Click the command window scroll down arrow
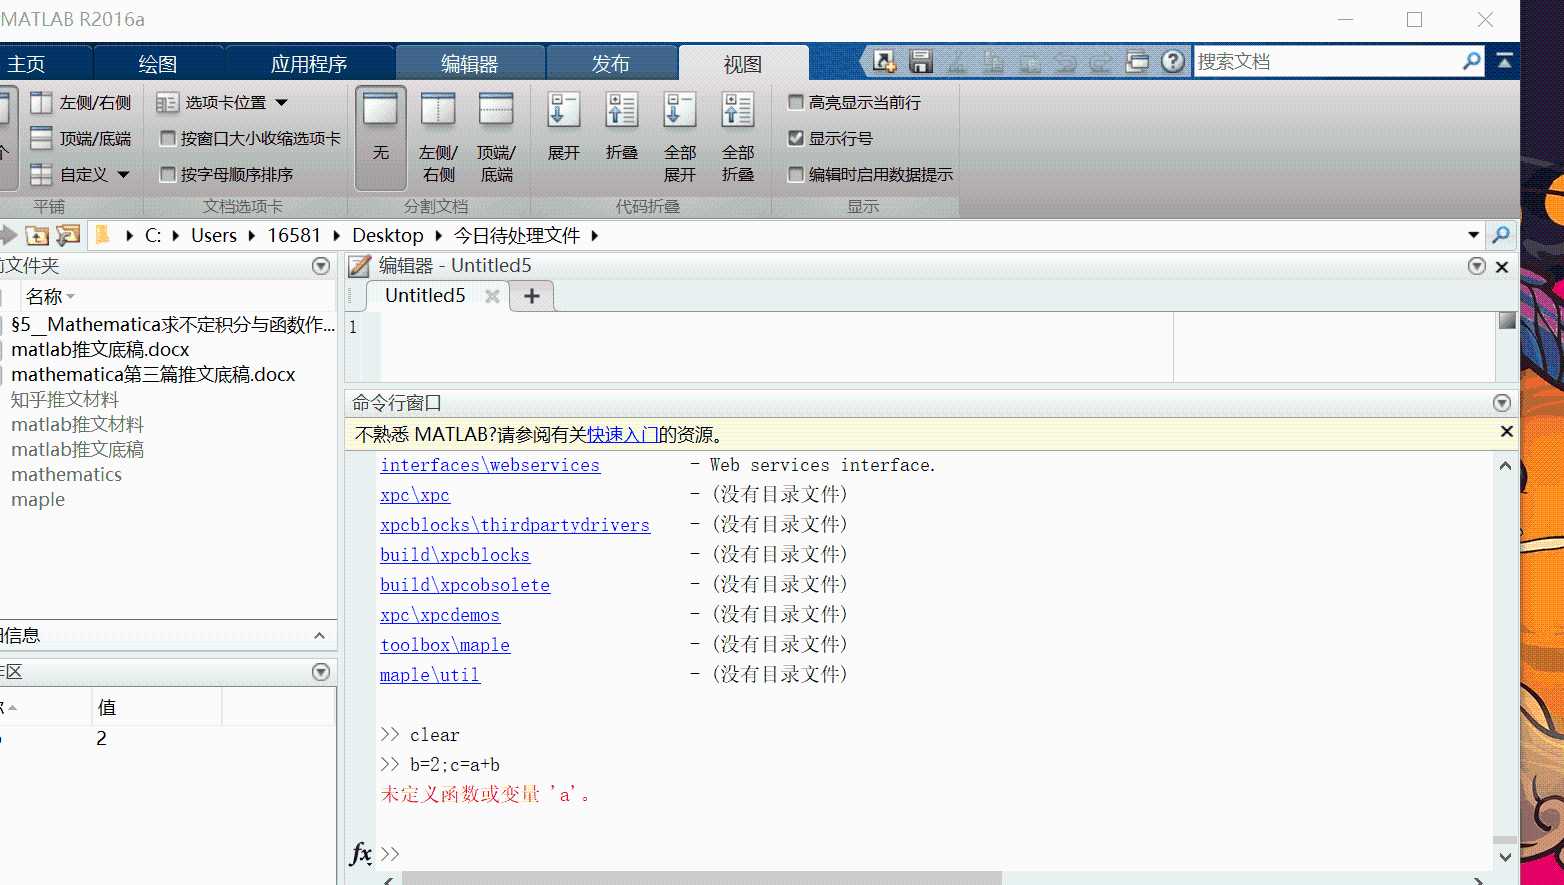This screenshot has width=1564, height=885. tap(1505, 857)
